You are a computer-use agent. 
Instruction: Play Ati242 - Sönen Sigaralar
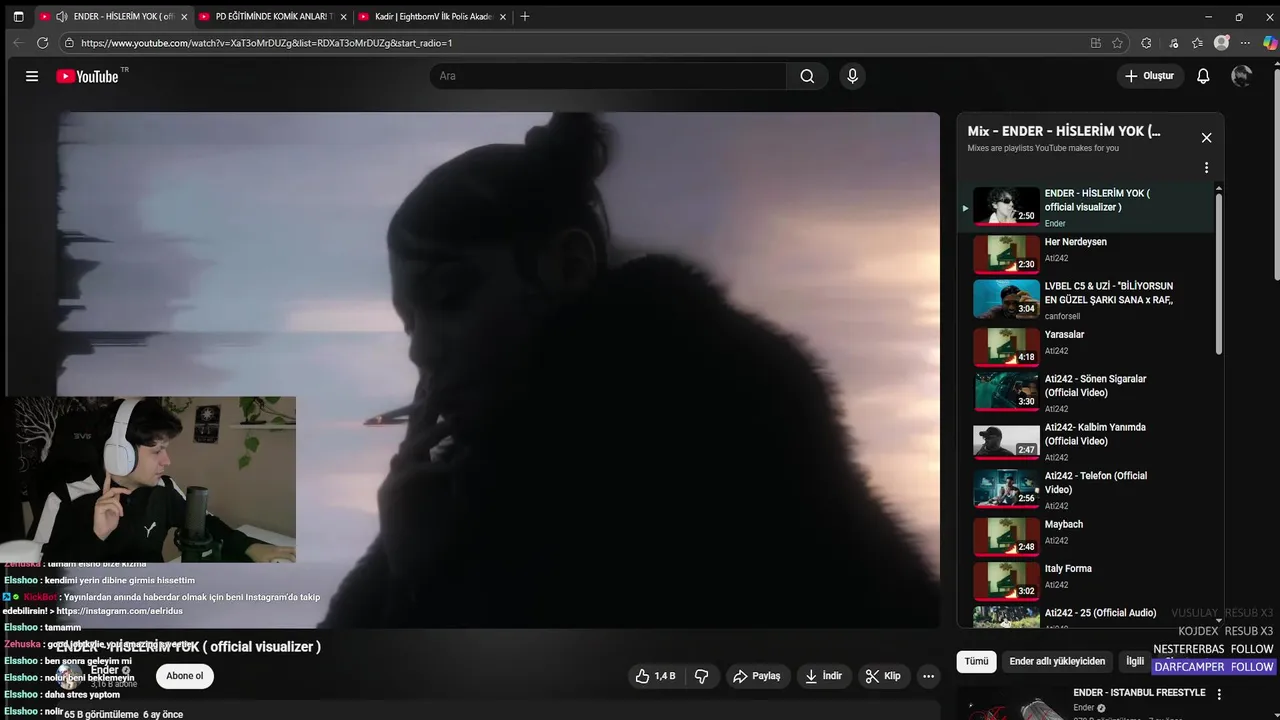[x=1085, y=393]
